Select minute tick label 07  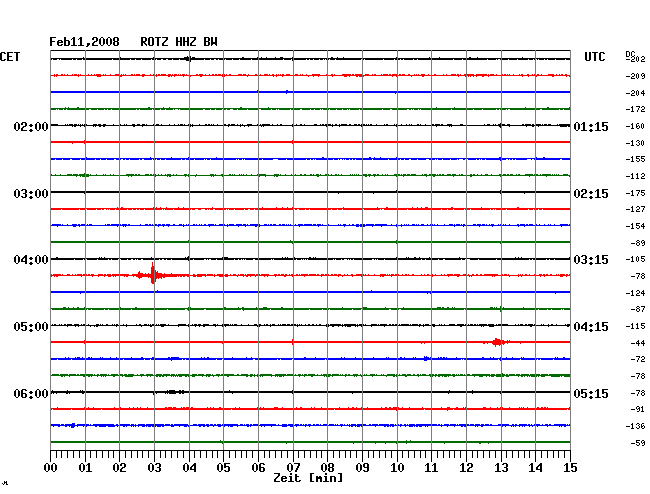click(293, 467)
